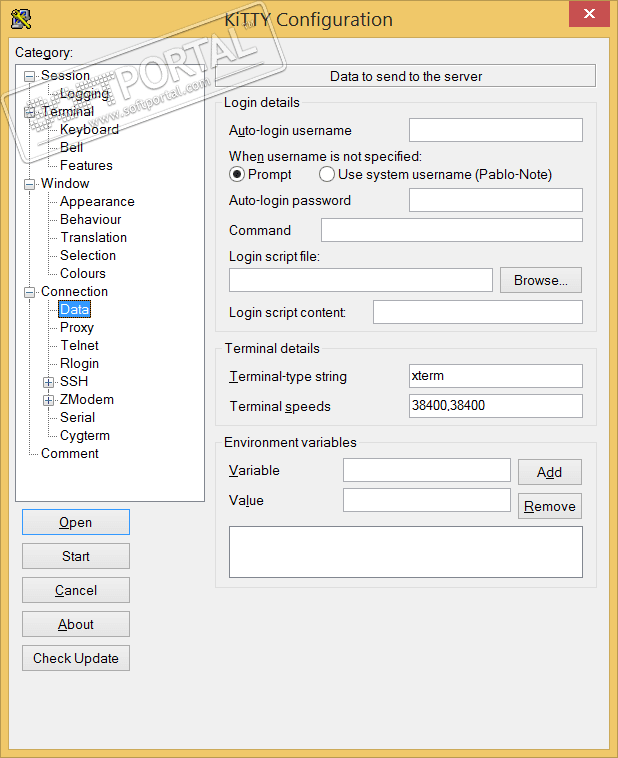
Task: Click the environment variables list box
Action: [406, 552]
